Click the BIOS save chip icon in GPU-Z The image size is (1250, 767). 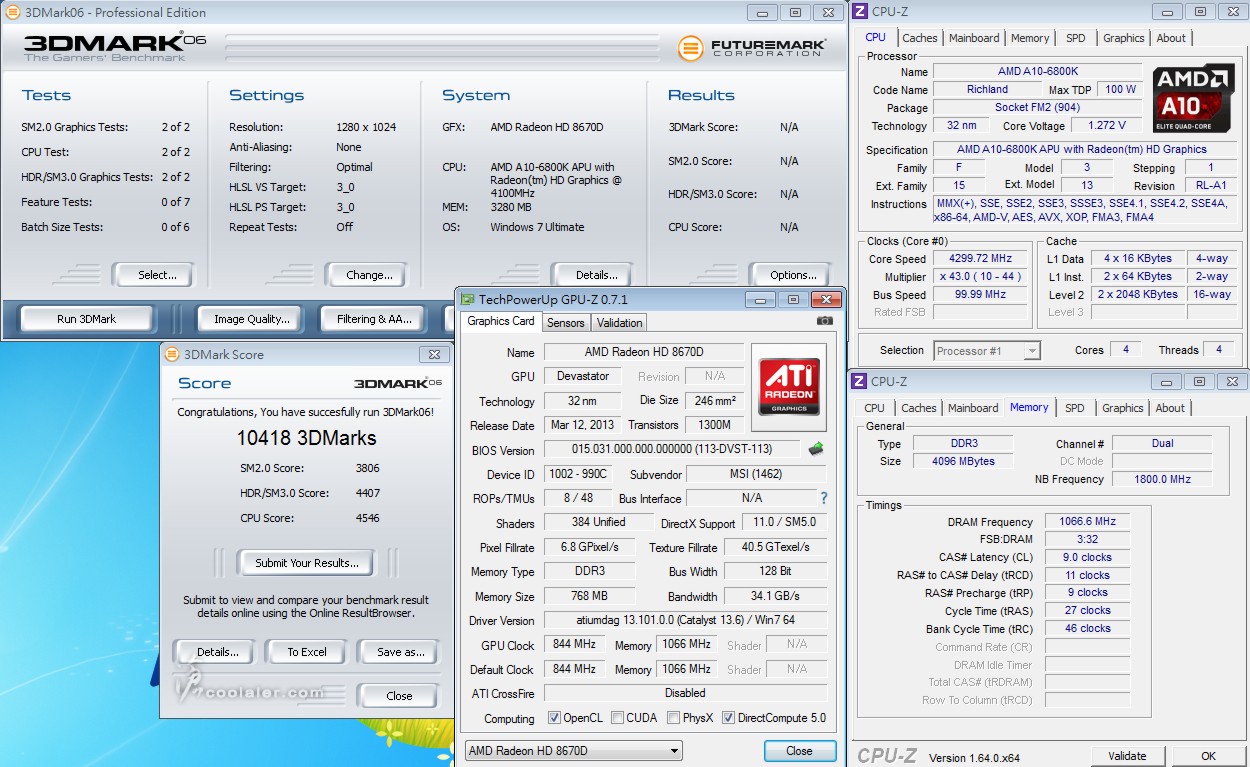pyautogui.click(x=816, y=449)
